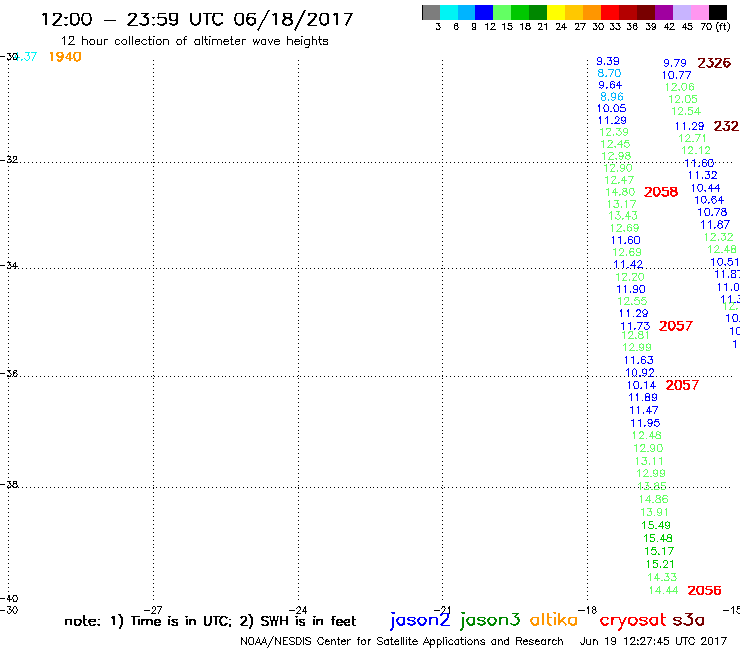
Task: Select the wave height value 8.70
Action: (x=609, y=73)
